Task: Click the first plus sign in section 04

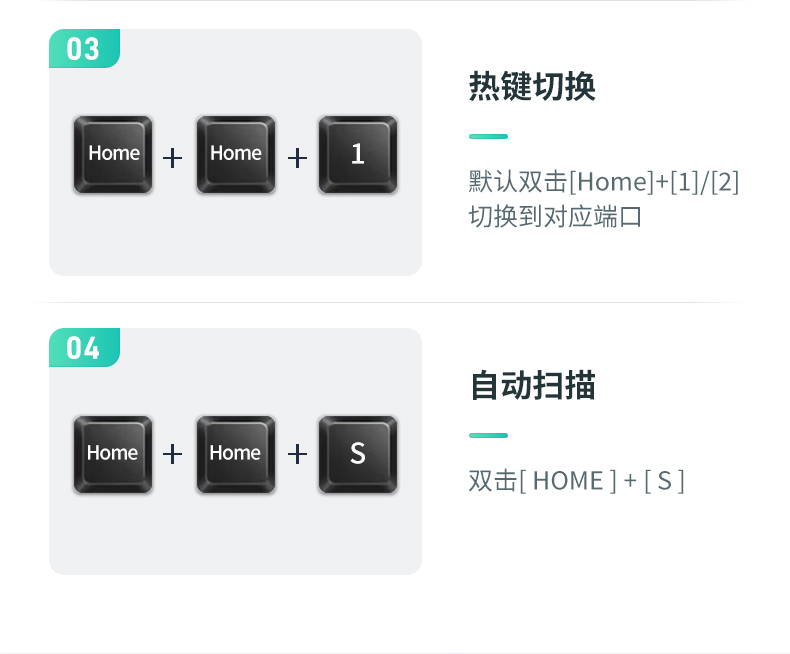Action: point(172,454)
